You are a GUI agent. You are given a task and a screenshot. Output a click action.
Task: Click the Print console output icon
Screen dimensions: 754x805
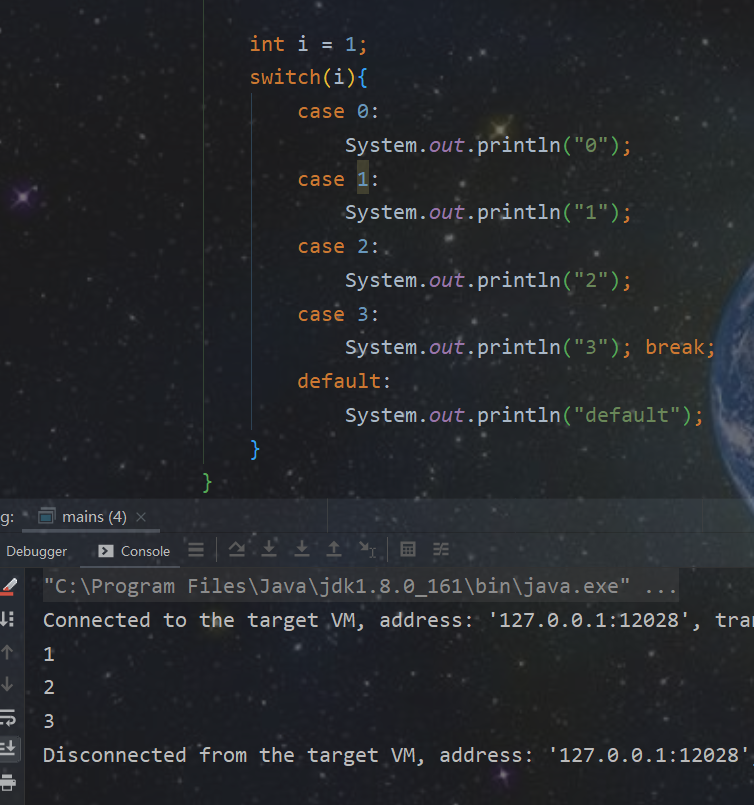point(8,782)
